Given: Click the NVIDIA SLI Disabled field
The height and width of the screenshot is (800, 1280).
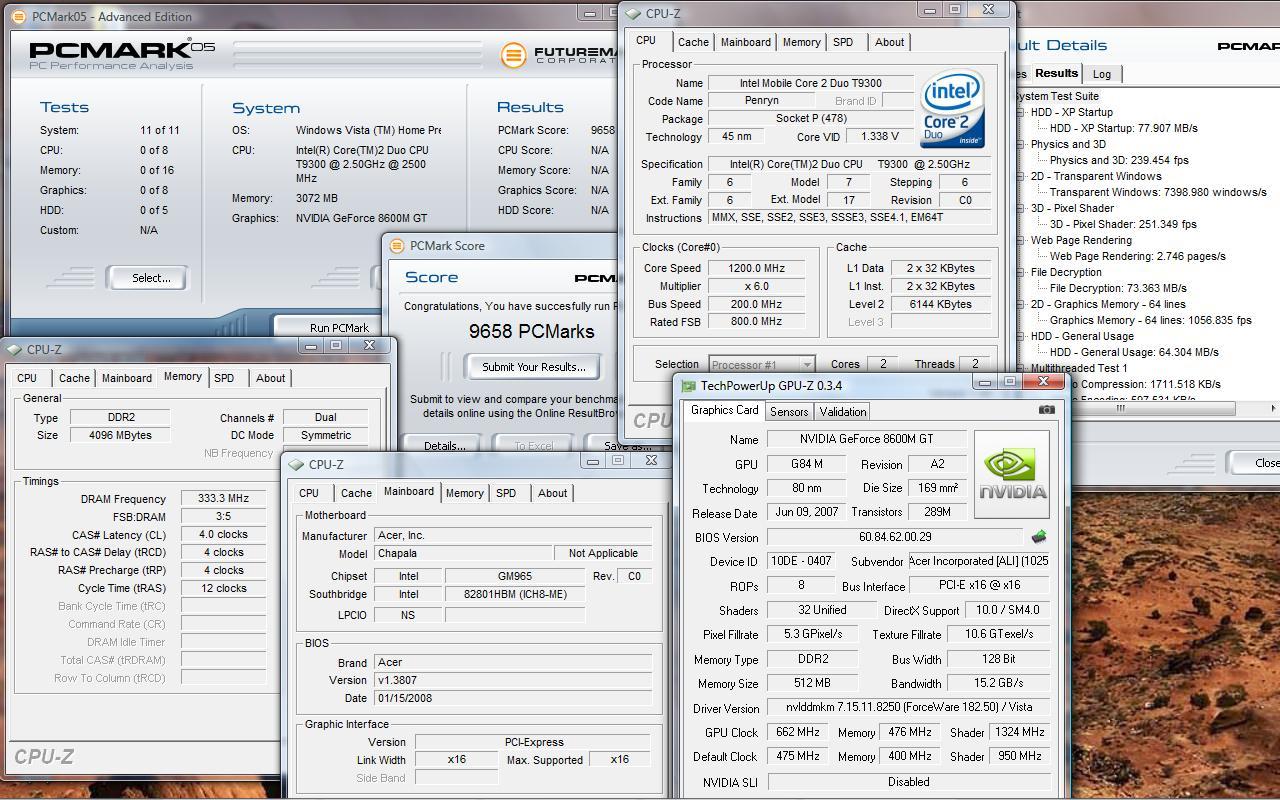Looking at the screenshot, I should (908, 782).
